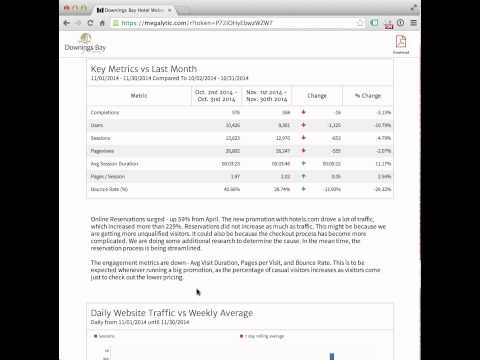
Task: Click the up arrow in Pages / Session row
Action: coord(303,176)
